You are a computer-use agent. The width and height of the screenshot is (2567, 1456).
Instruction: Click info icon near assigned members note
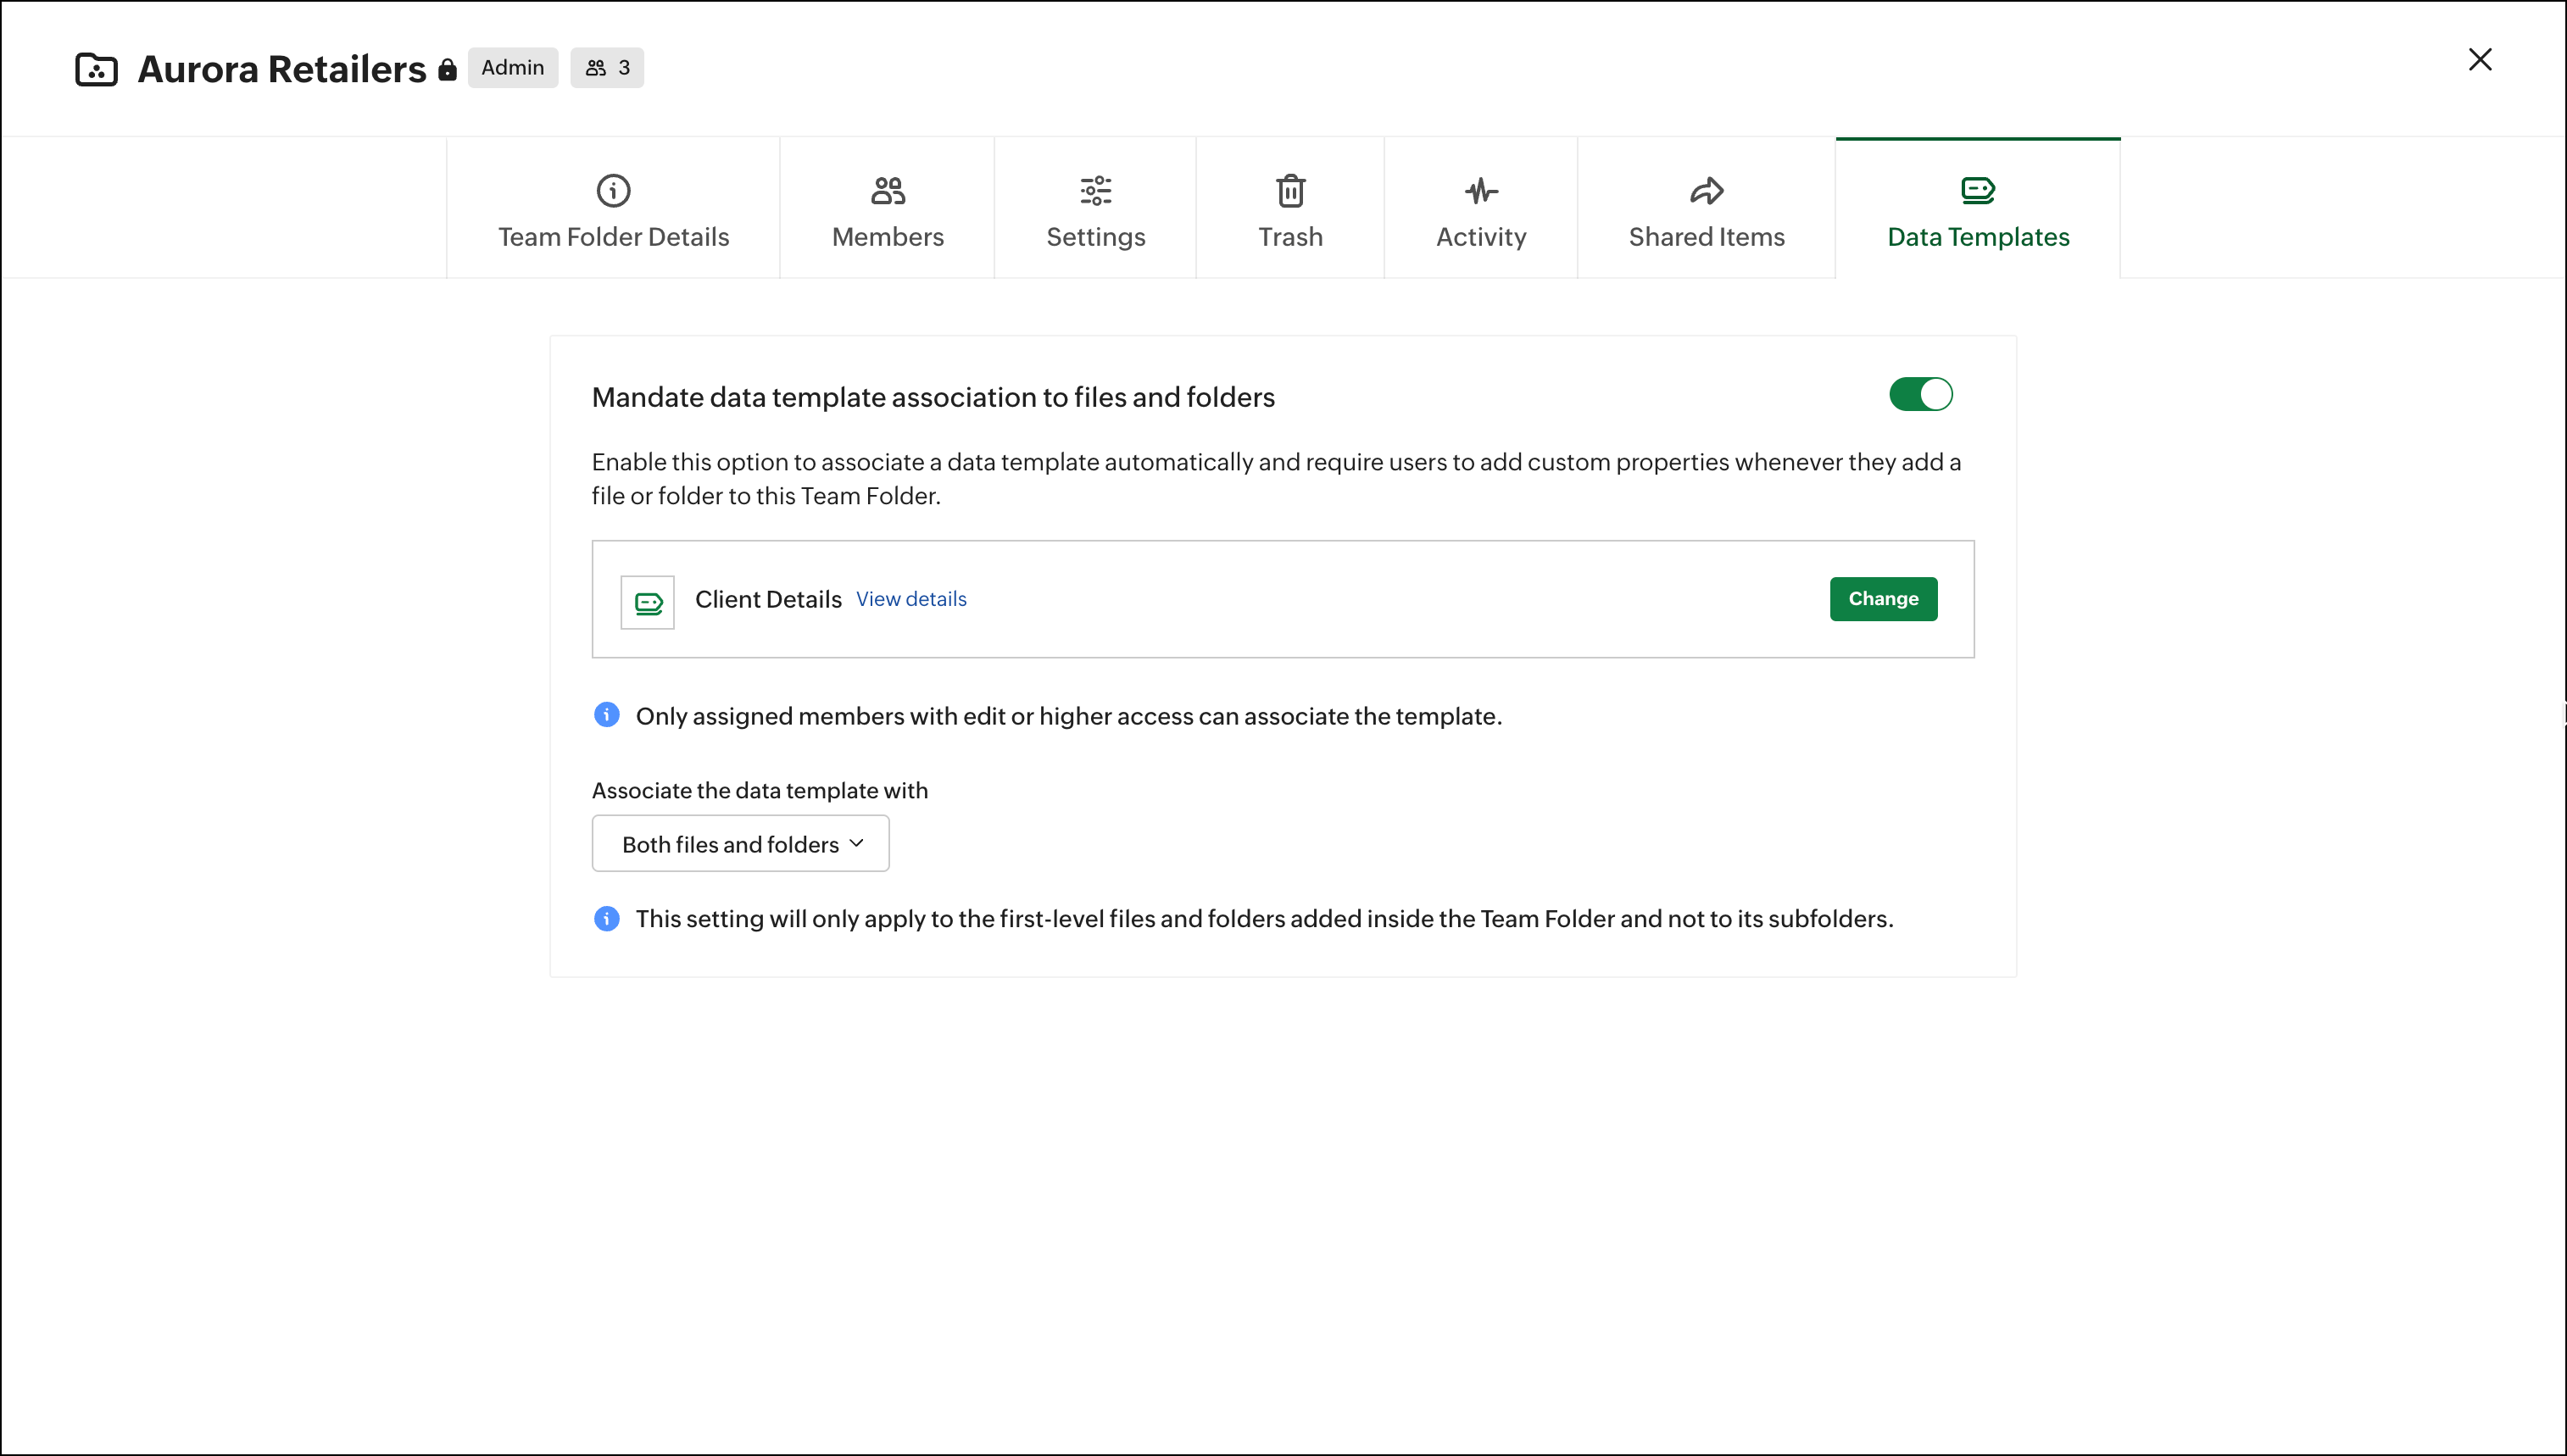(x=606, y=715)
